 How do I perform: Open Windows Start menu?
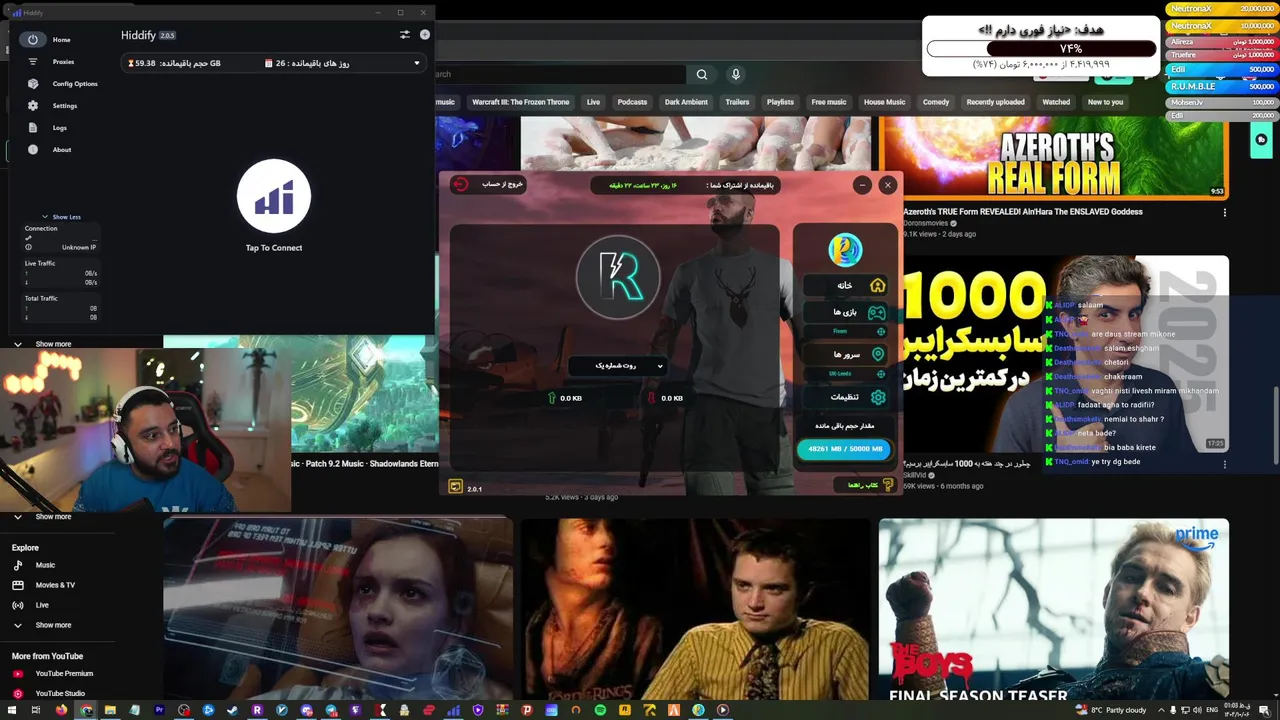coord(11,710)
